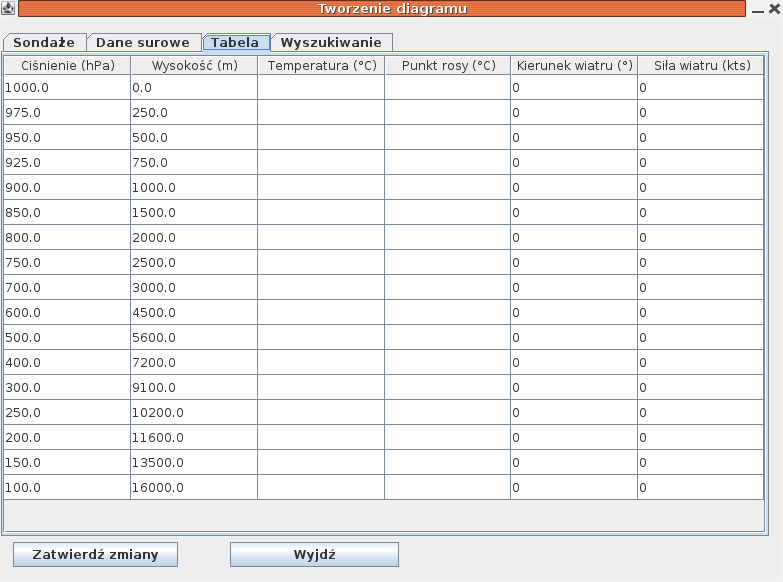Select the height cell 16000.0
The height and width of the screenshot is (582, 783).
point(194,487)
